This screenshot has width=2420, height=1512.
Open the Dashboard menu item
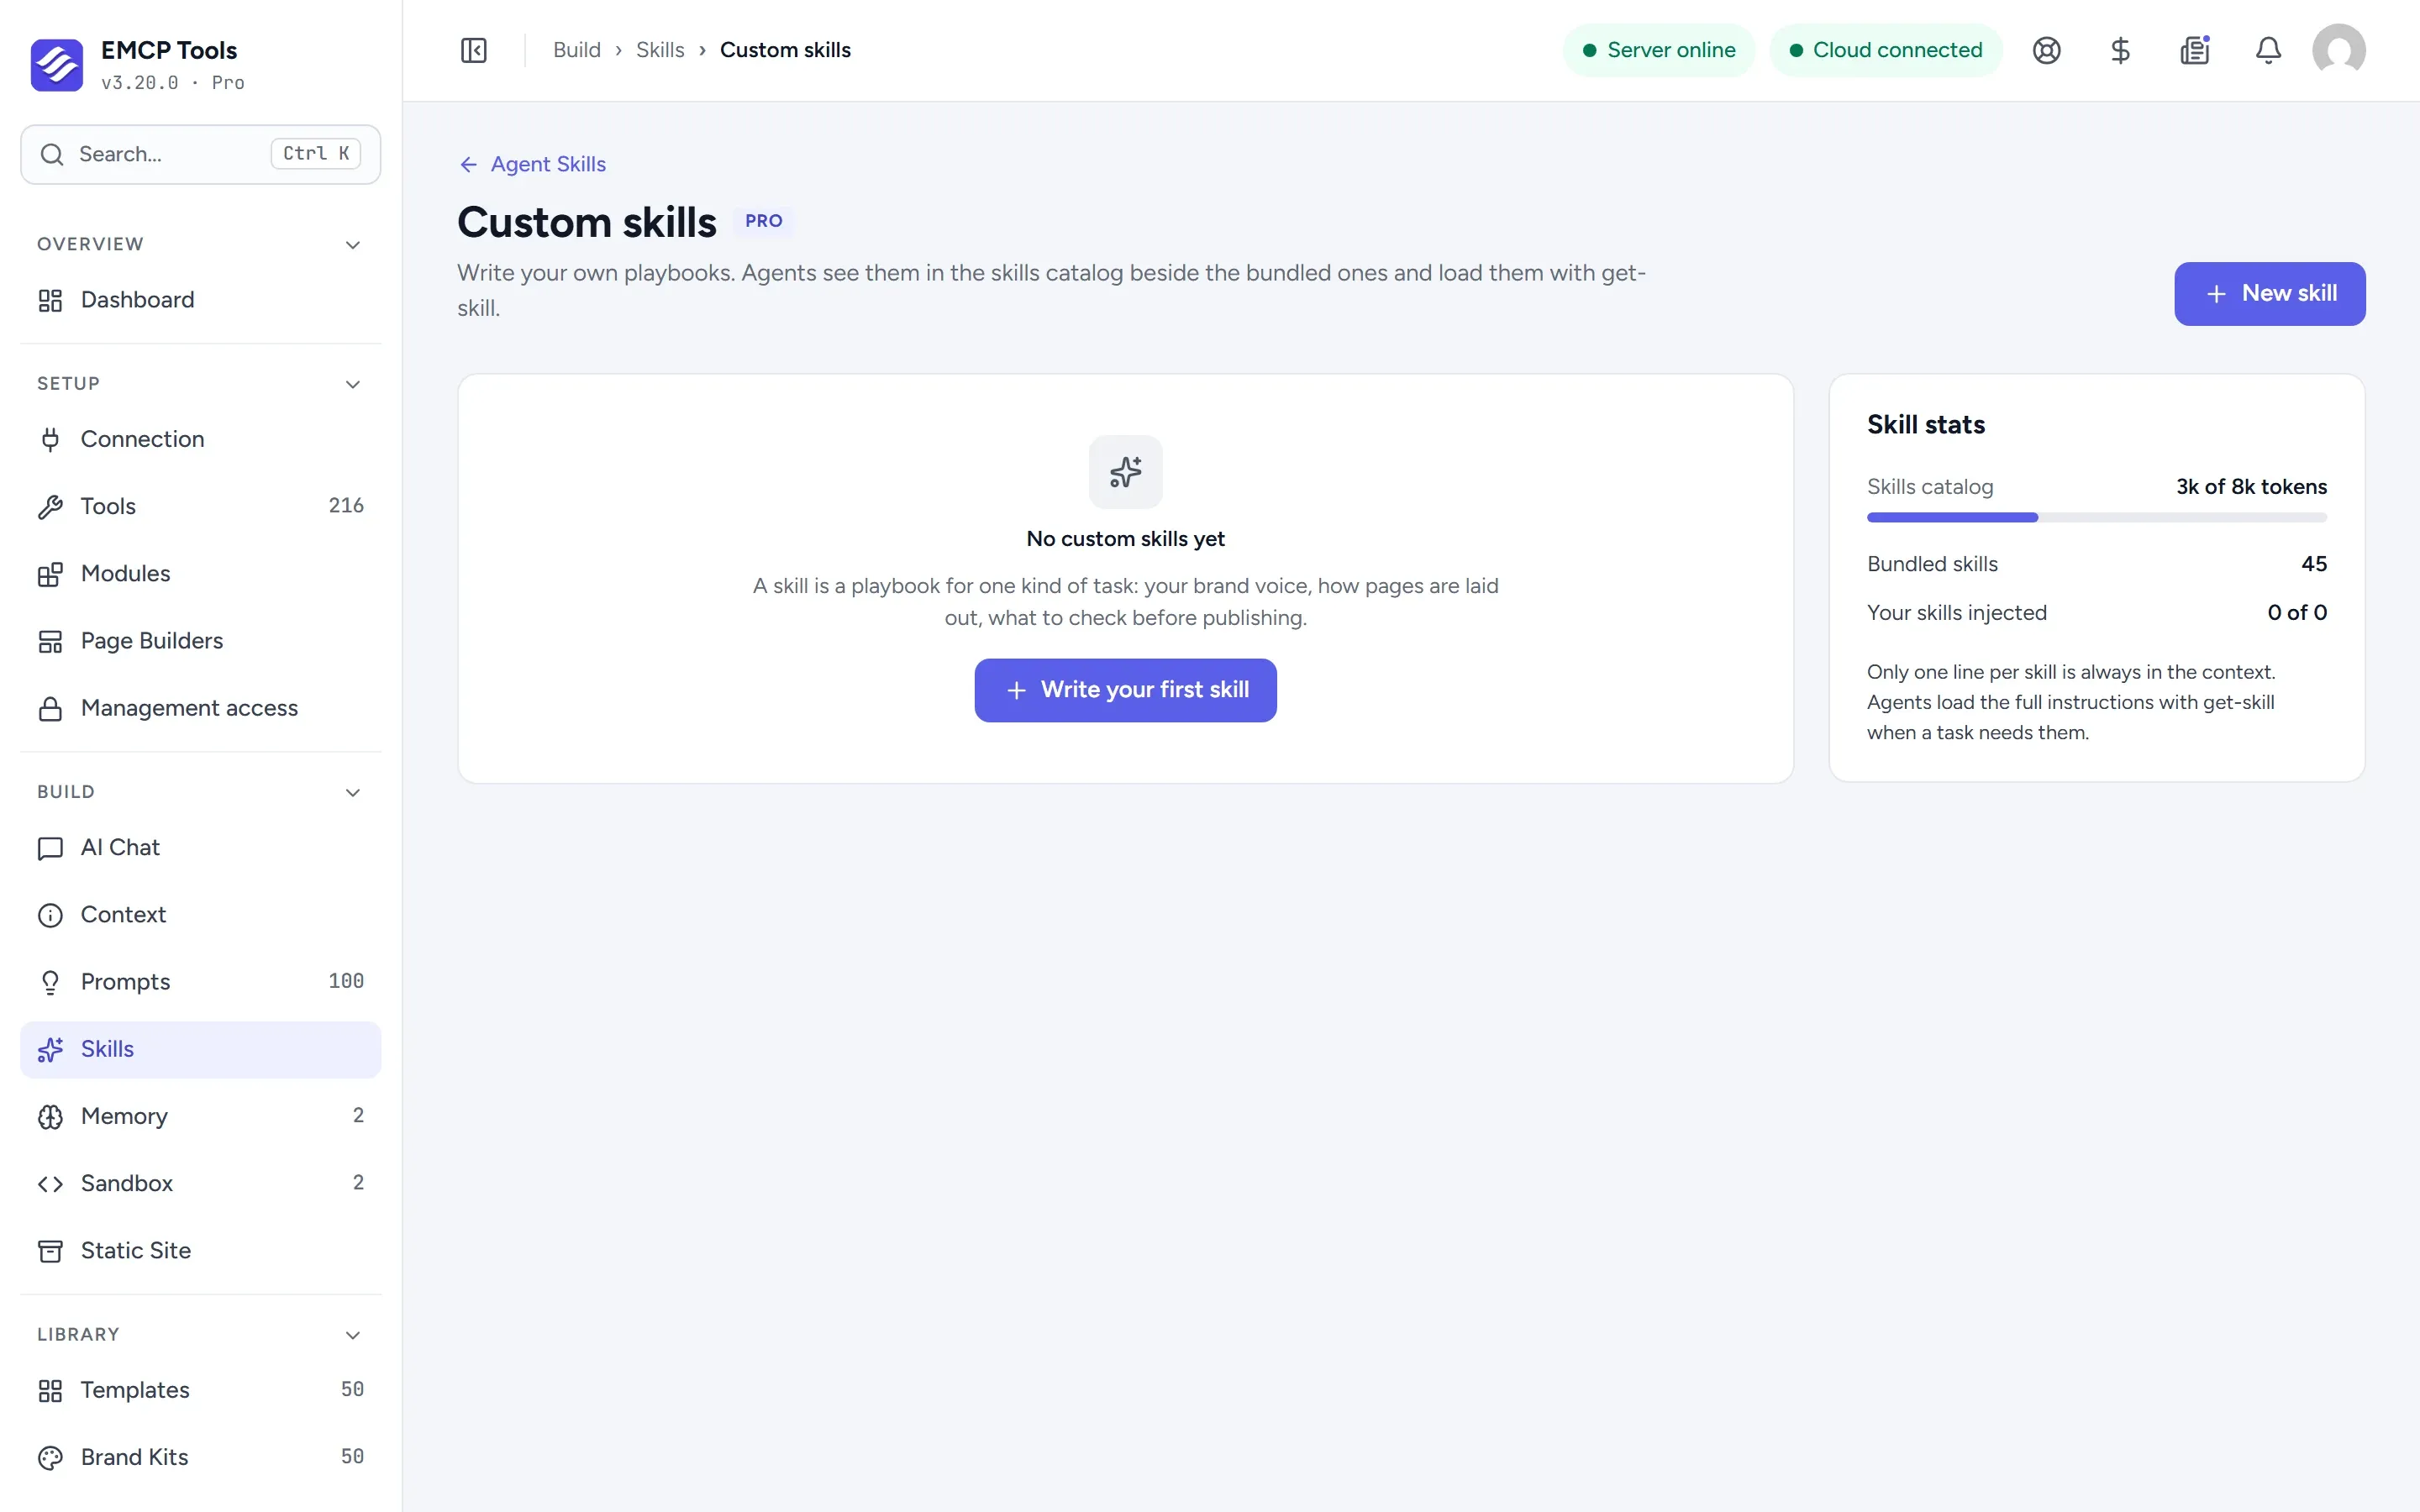coord(200,300)
